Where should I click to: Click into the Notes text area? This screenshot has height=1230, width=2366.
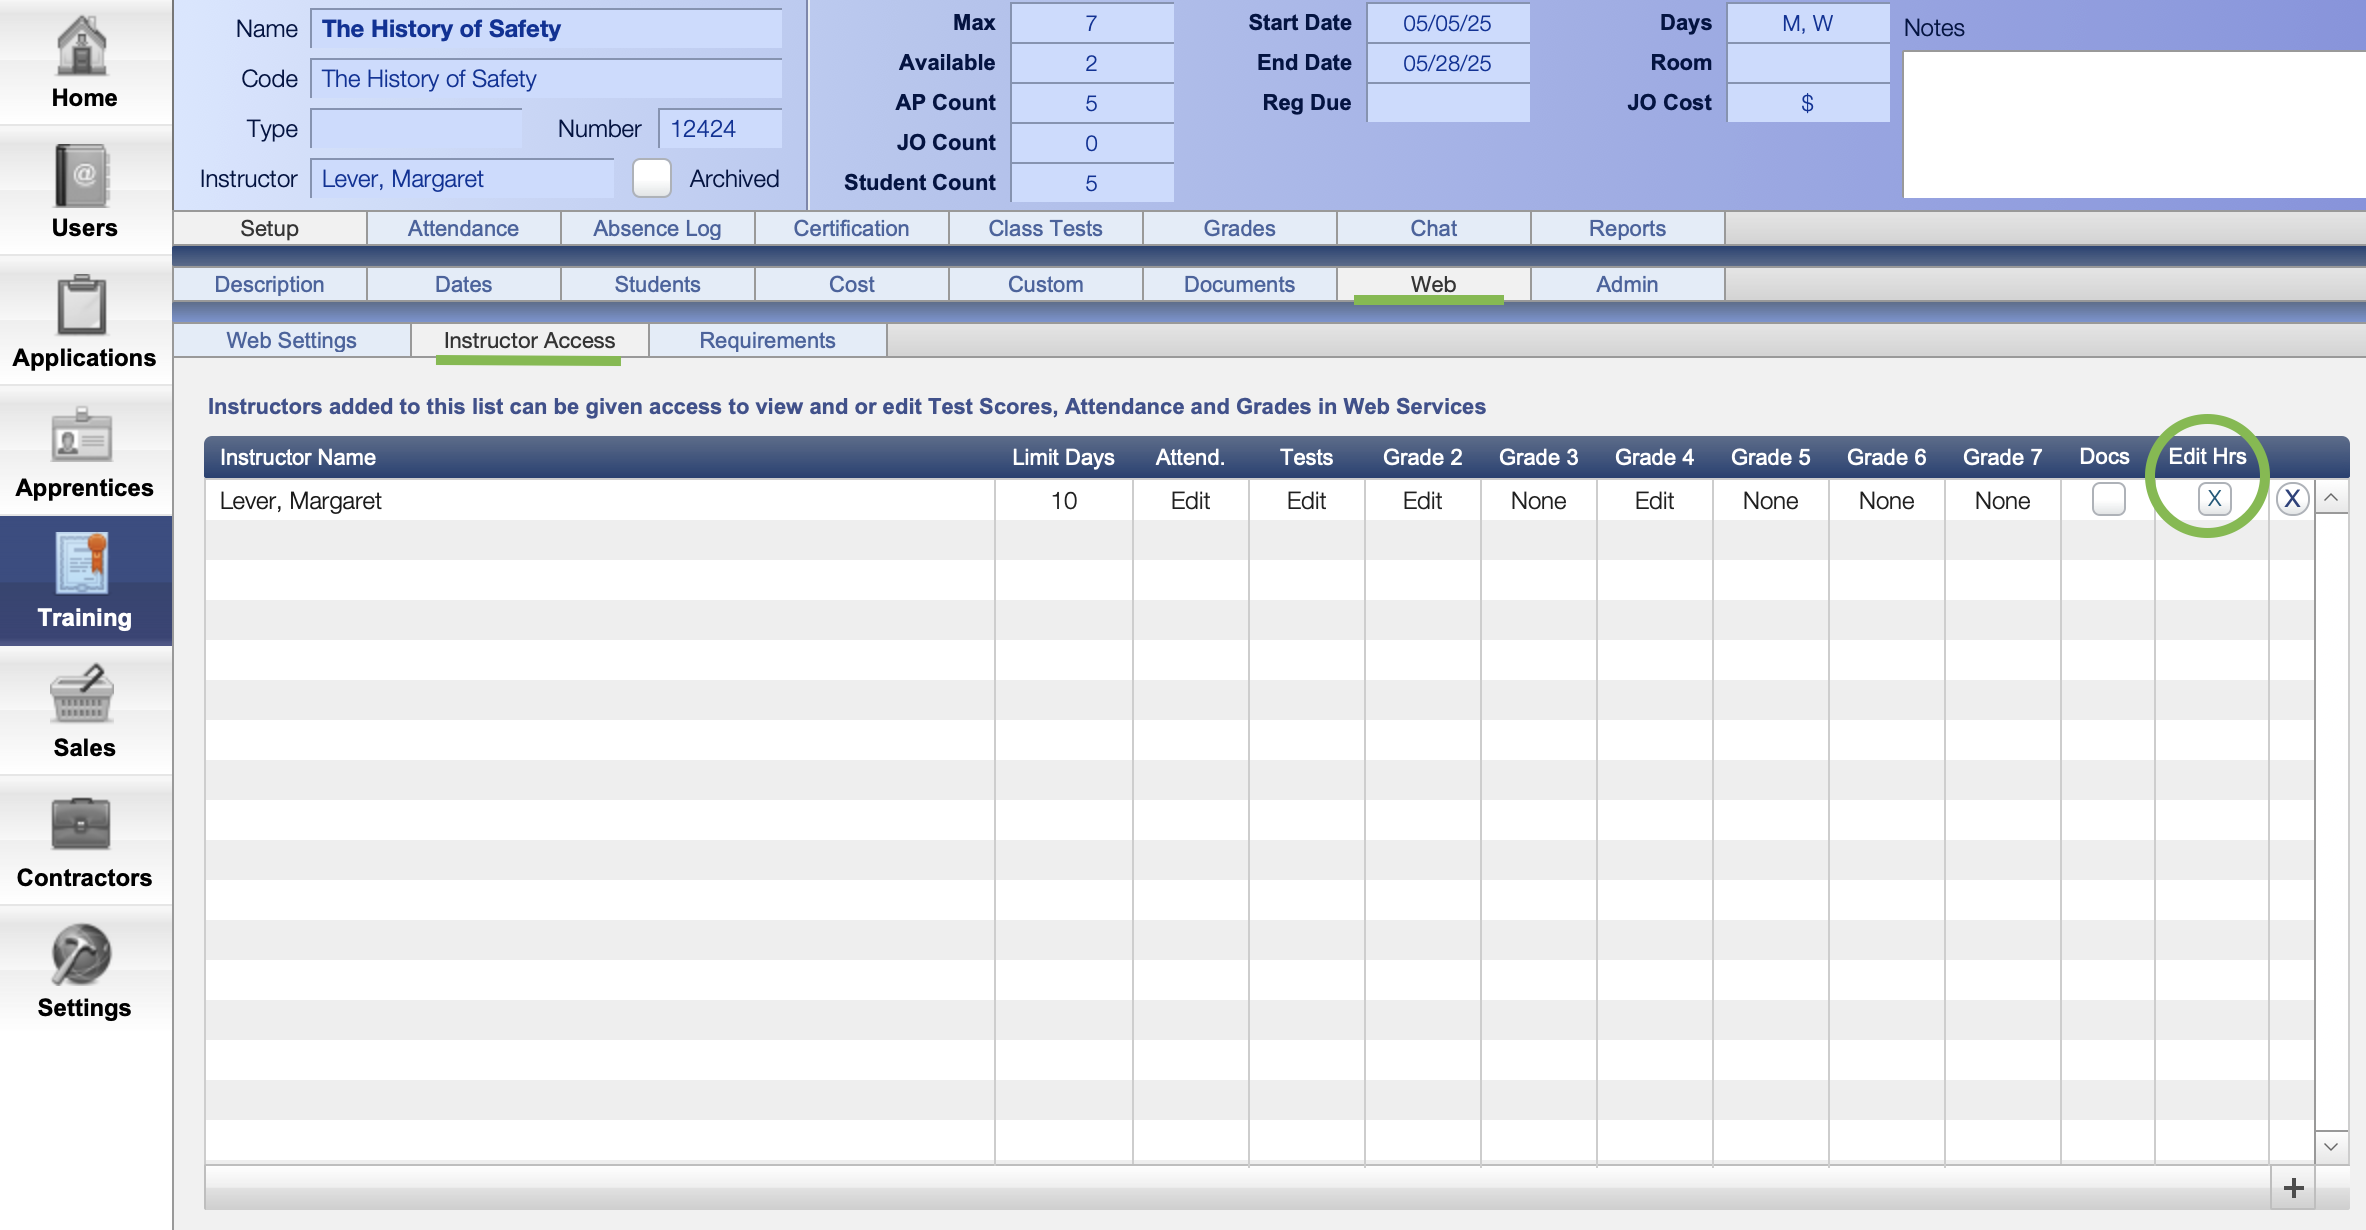[x=2134, y=125]
